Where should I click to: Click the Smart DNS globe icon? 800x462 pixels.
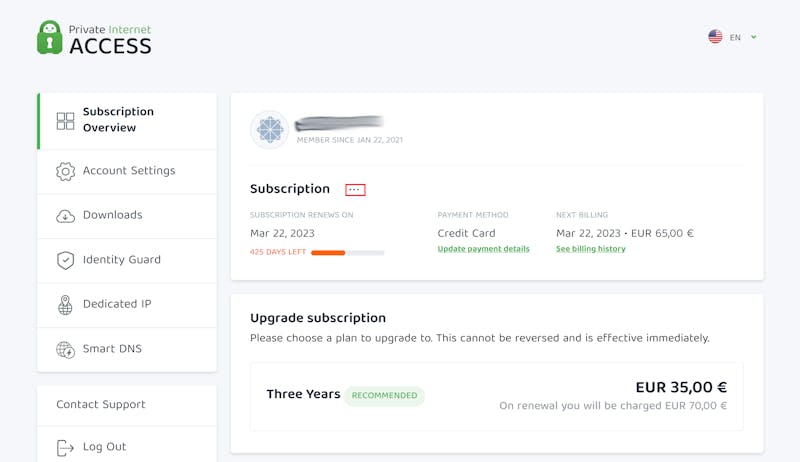click(x=65, y=350)
